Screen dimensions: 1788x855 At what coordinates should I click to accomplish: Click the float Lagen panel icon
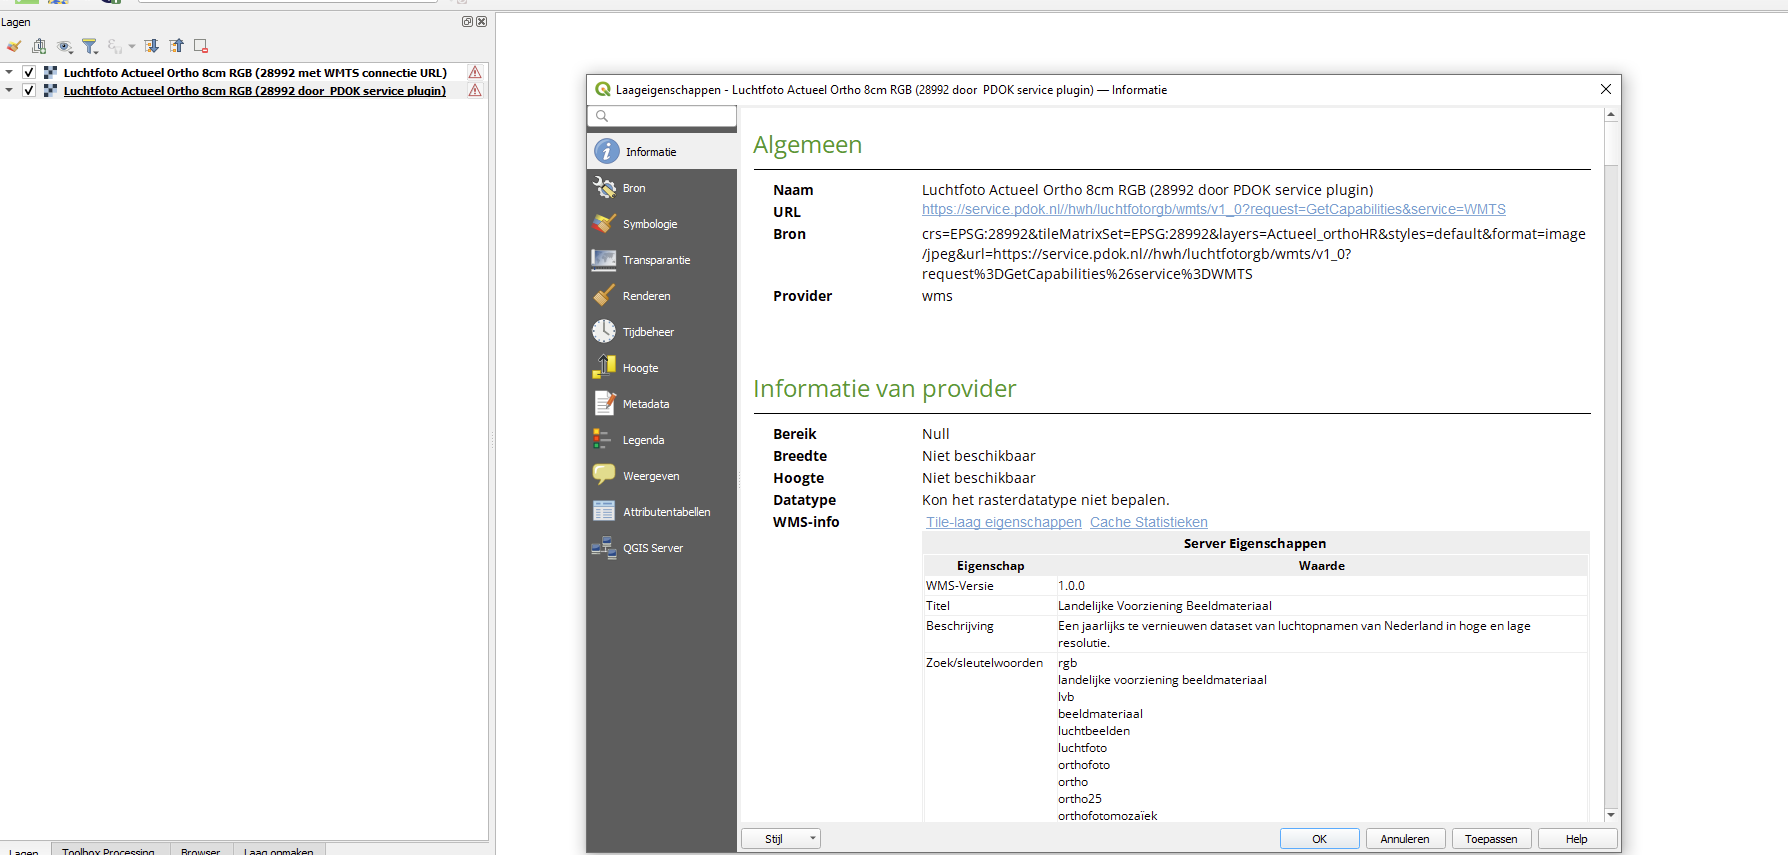click(x=467, y=21)
